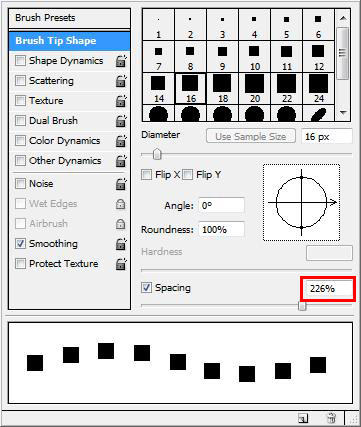Toggle the lock icon beside Shape Dynamics
361x427 pixels.
(x=121, y=61)
